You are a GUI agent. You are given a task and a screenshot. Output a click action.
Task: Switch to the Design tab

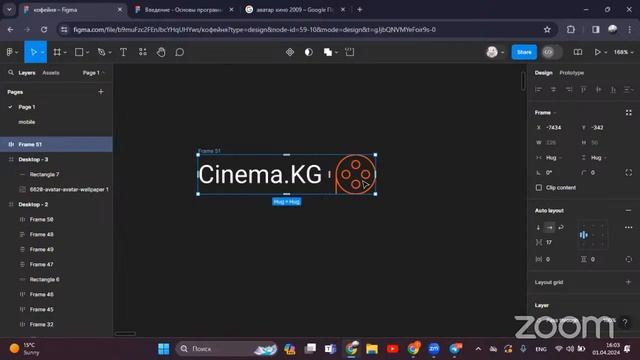[x=544, y=73]
